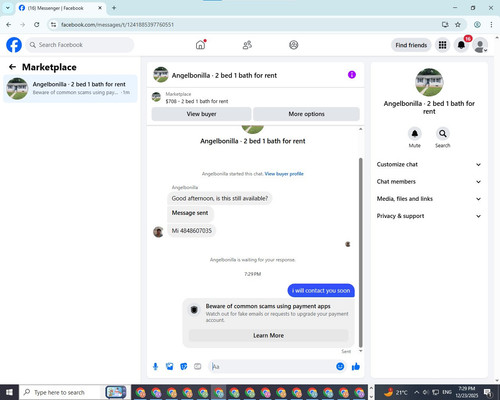The height and width of the screenshot is (400, 500).
Task: Click the 'i will contact you soon' message
Action: 321,291
